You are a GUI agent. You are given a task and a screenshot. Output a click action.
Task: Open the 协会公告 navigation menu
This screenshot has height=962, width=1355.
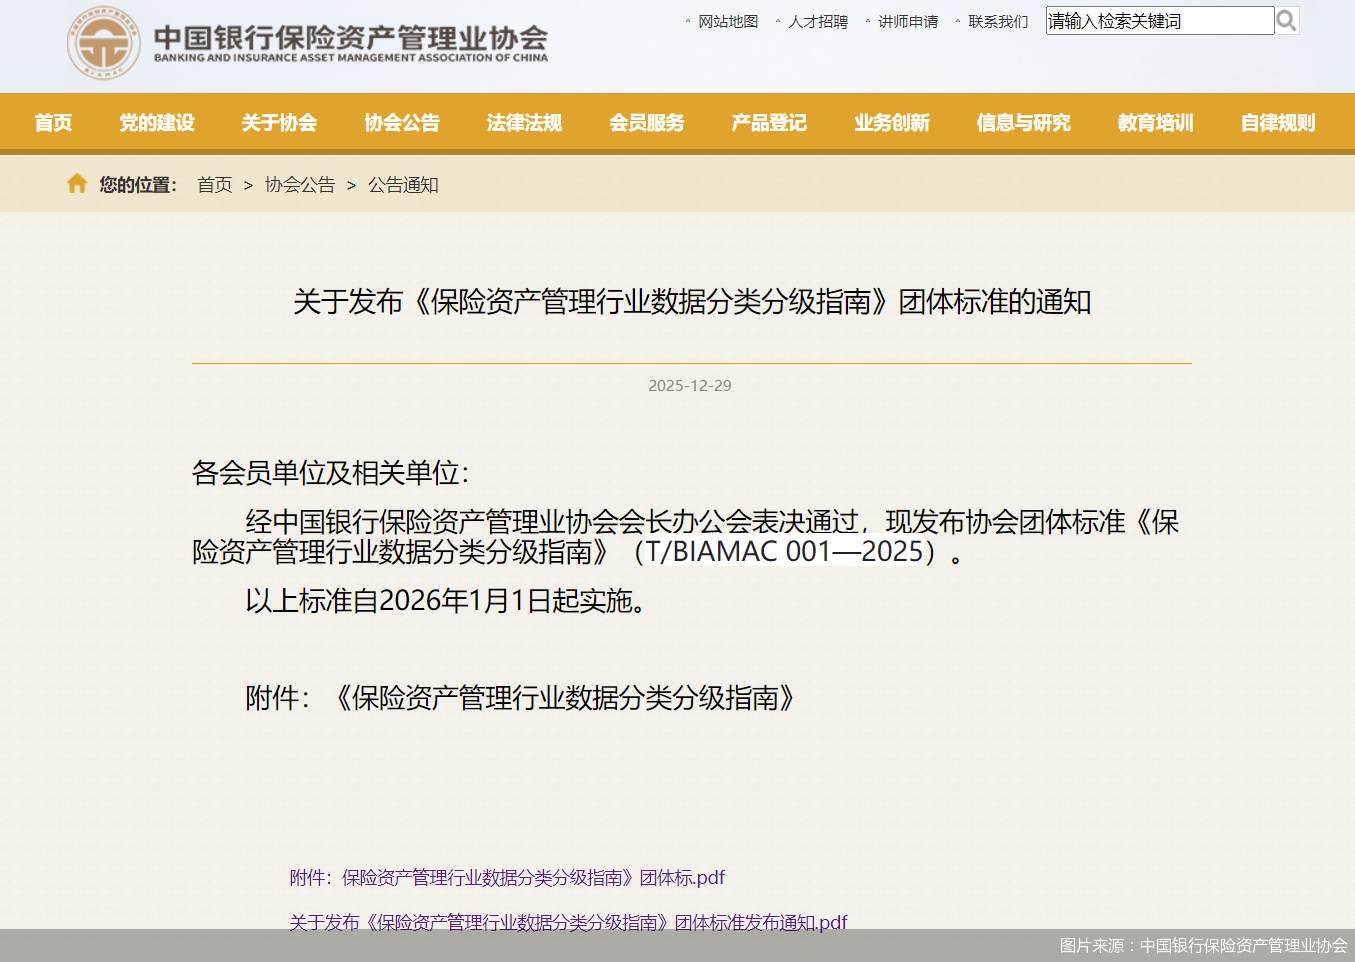coord(402,122)
